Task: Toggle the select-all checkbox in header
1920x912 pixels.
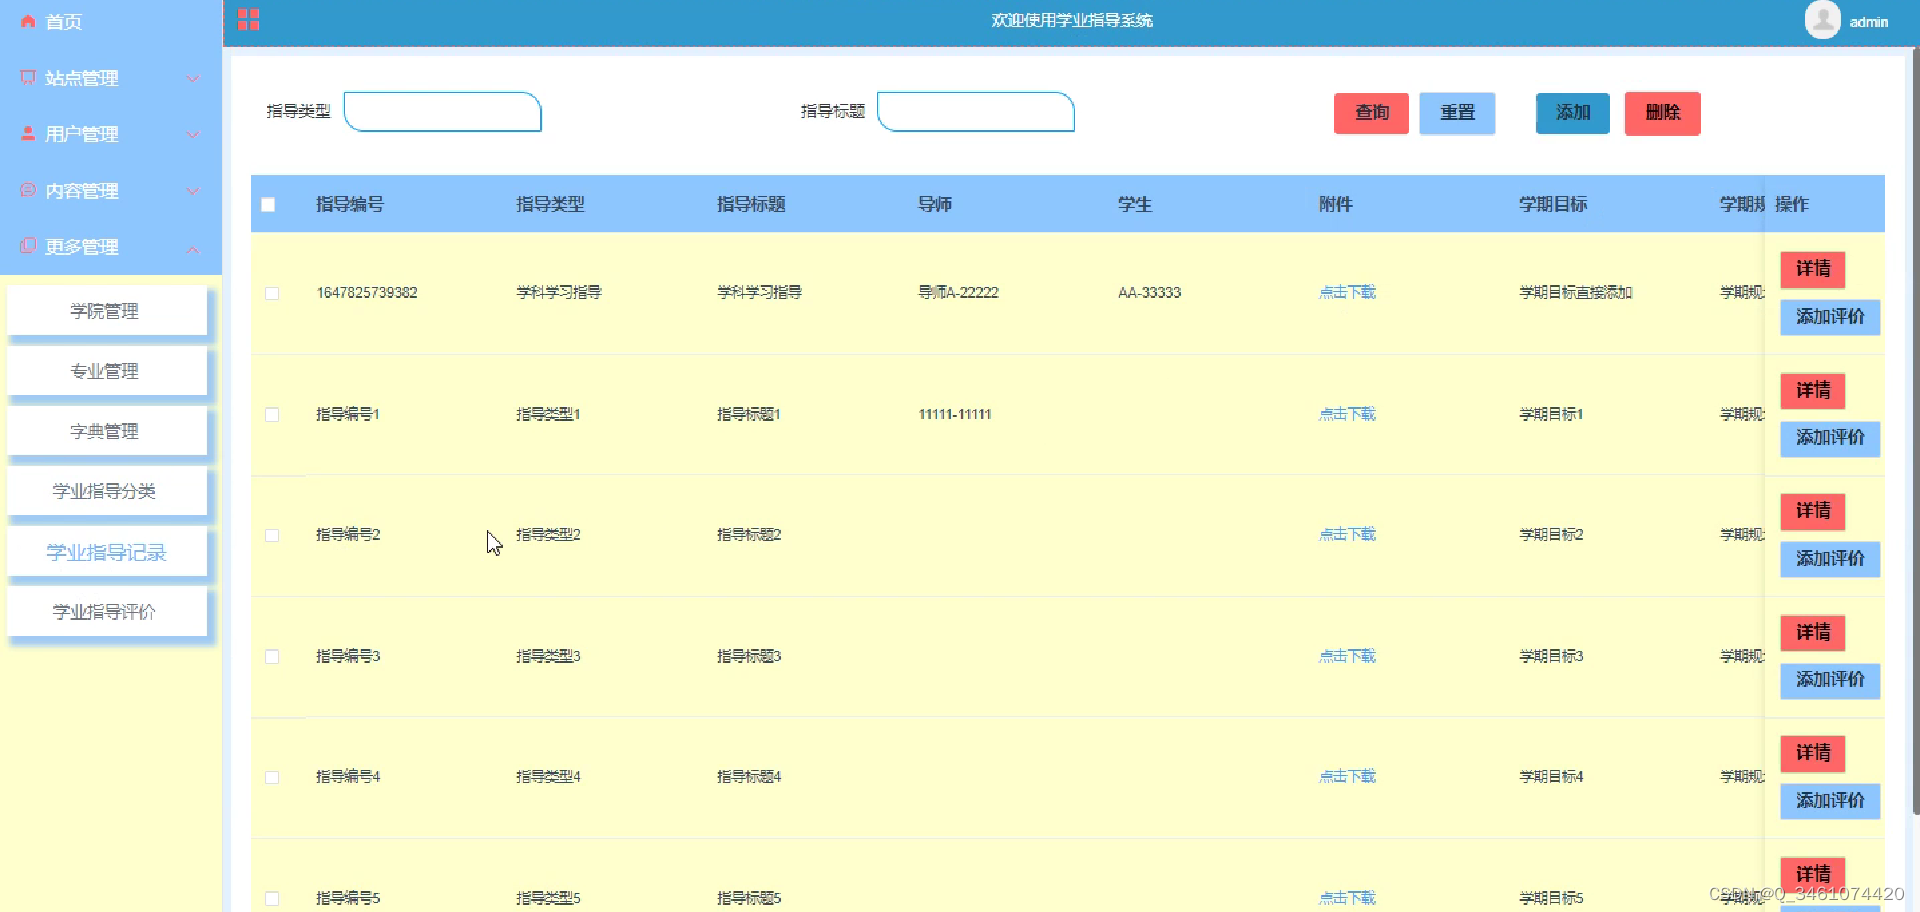Action: point(268,205)
